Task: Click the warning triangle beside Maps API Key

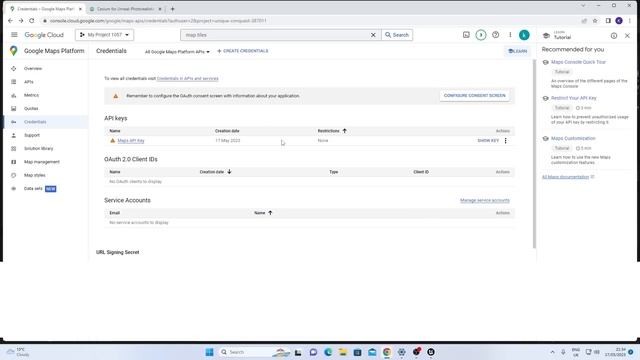Action: tap(113, 140)
